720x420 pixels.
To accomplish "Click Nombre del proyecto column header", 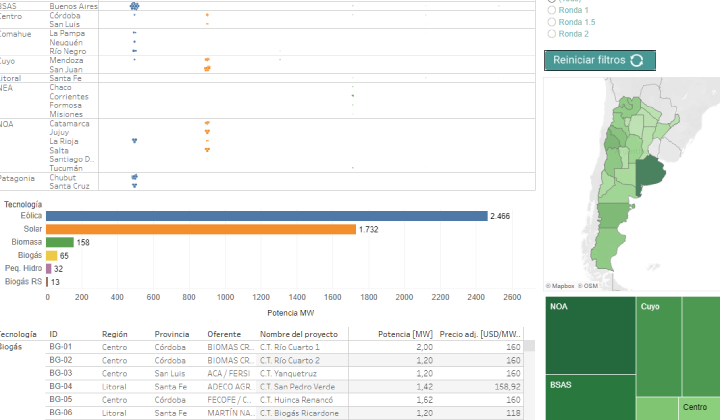I will pyautogui.click(x=299, y=334).
